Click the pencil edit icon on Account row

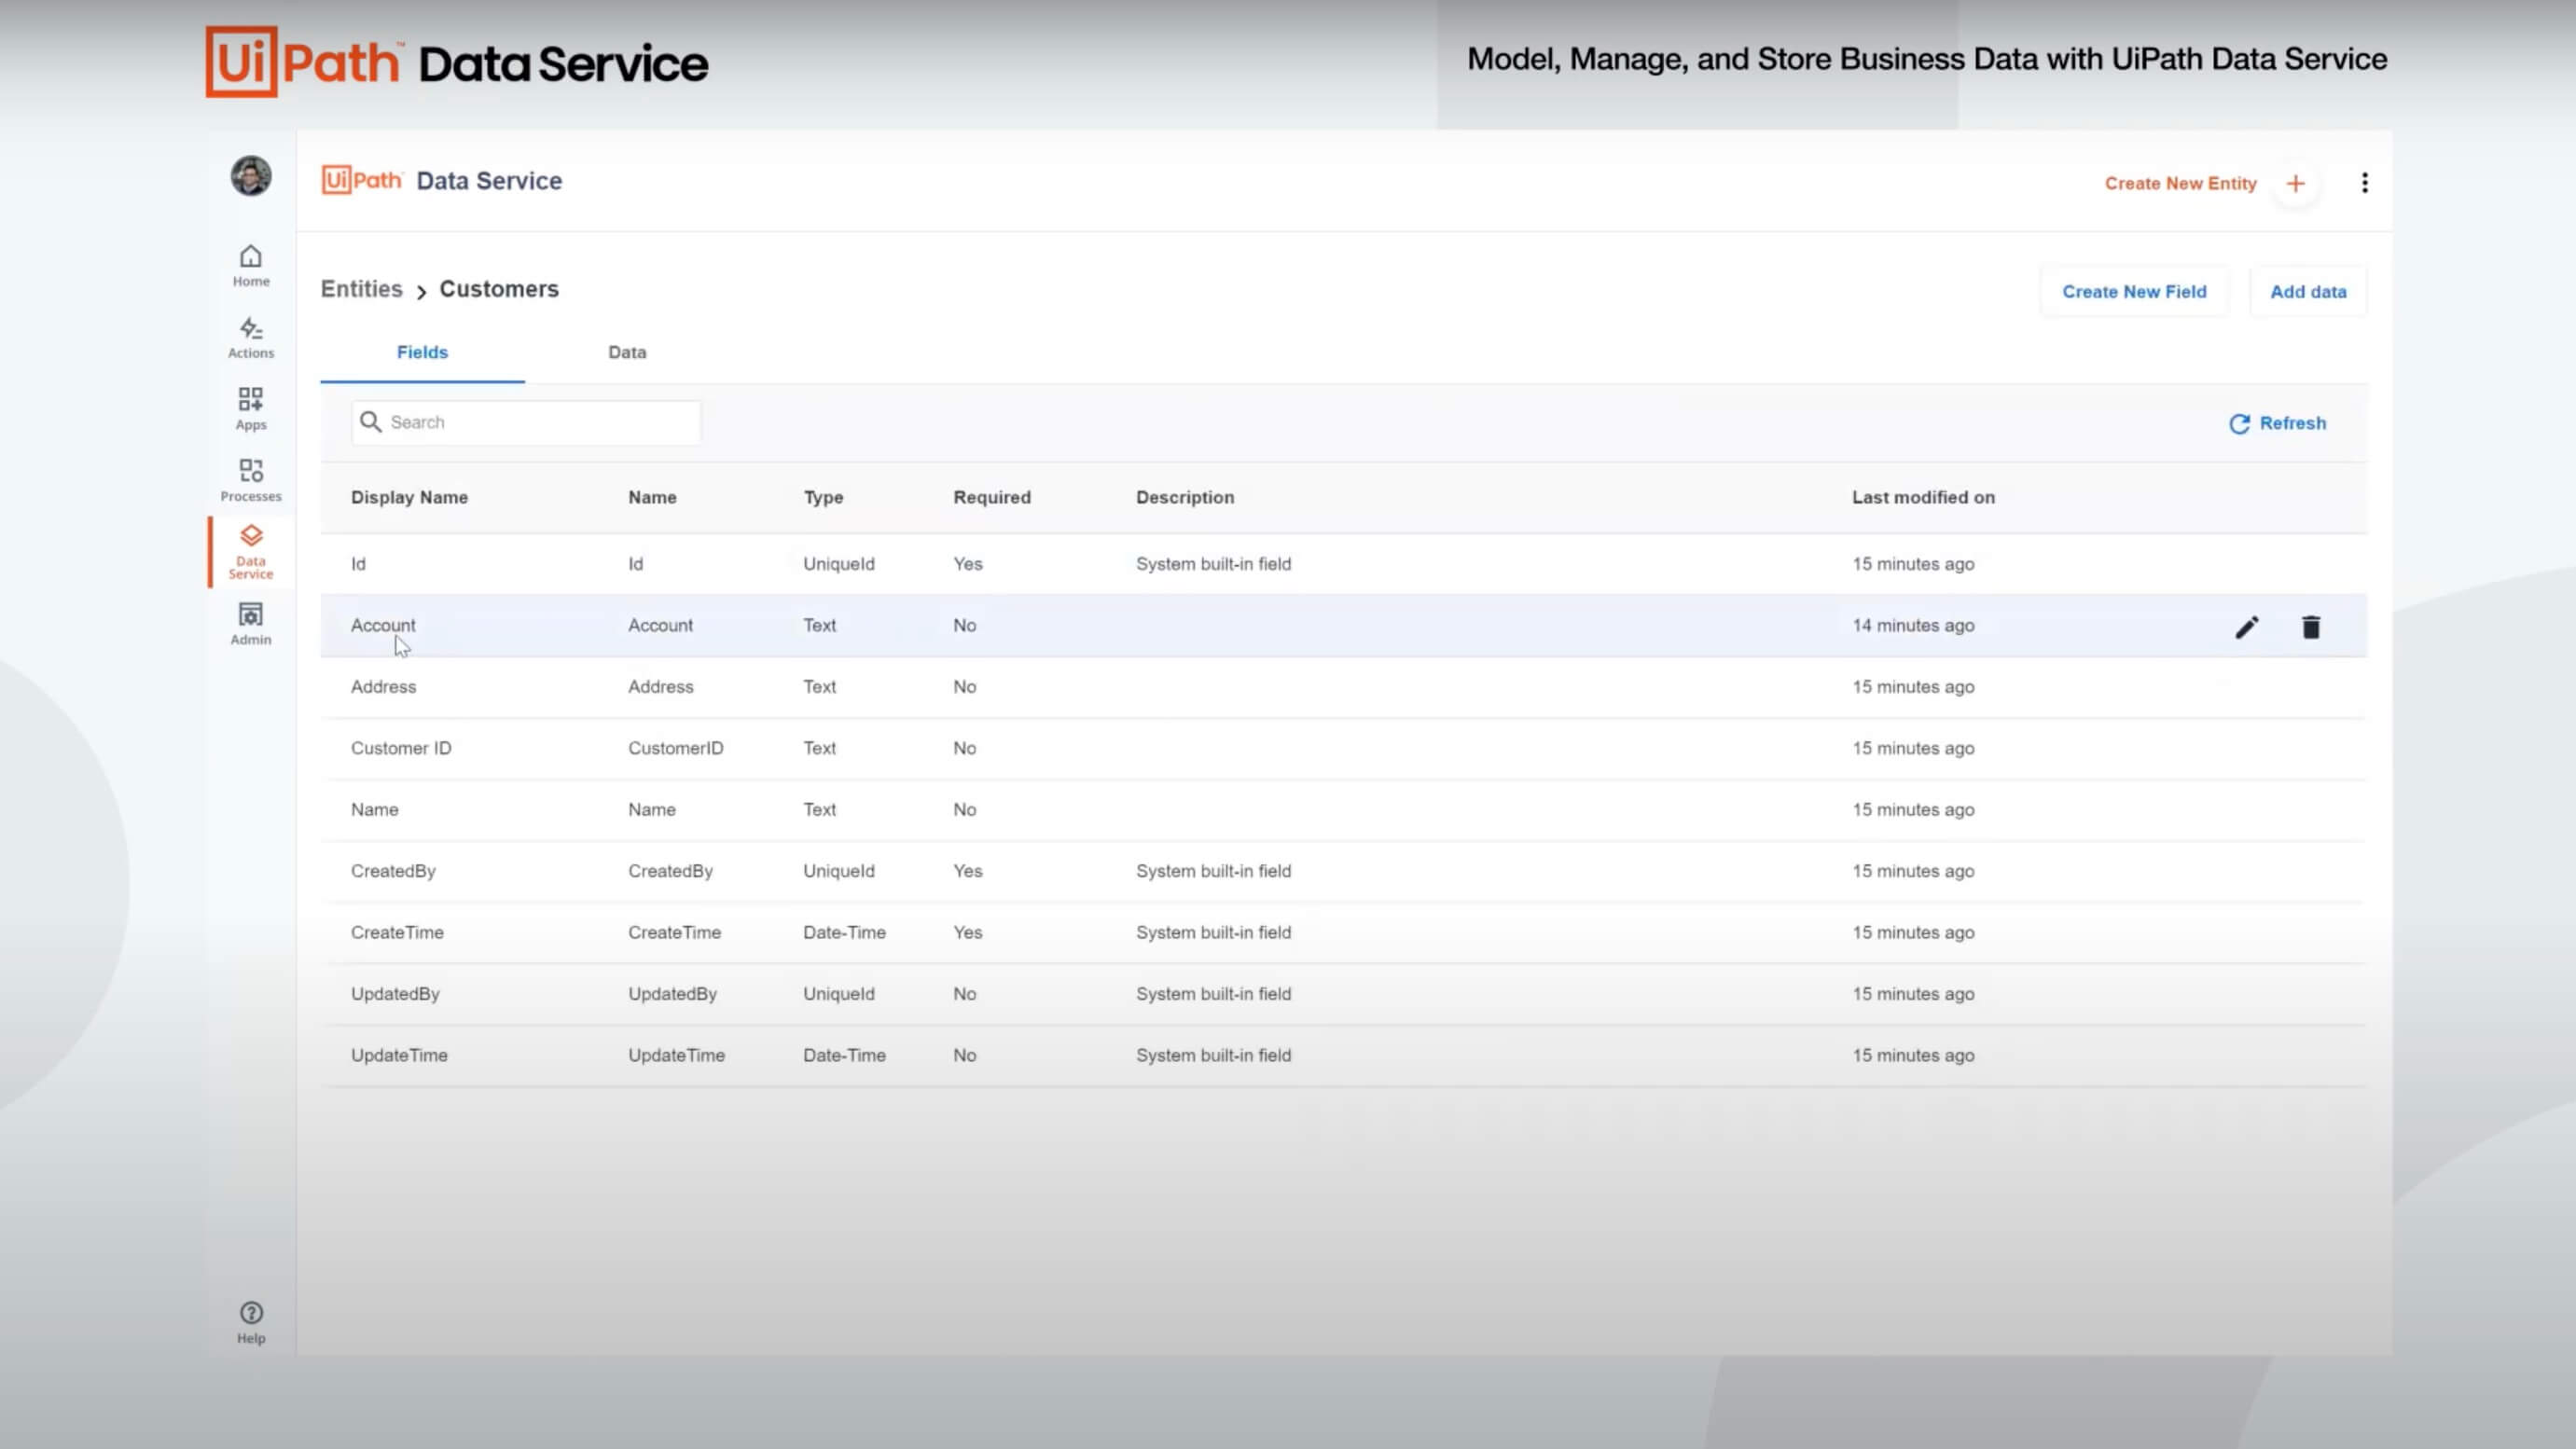(2247, 627)
